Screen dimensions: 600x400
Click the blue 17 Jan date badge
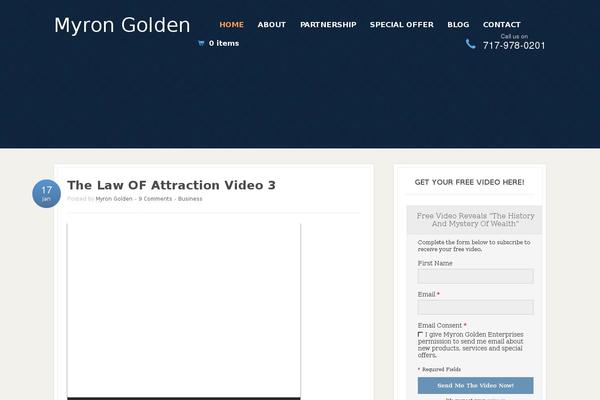[46, 194]
